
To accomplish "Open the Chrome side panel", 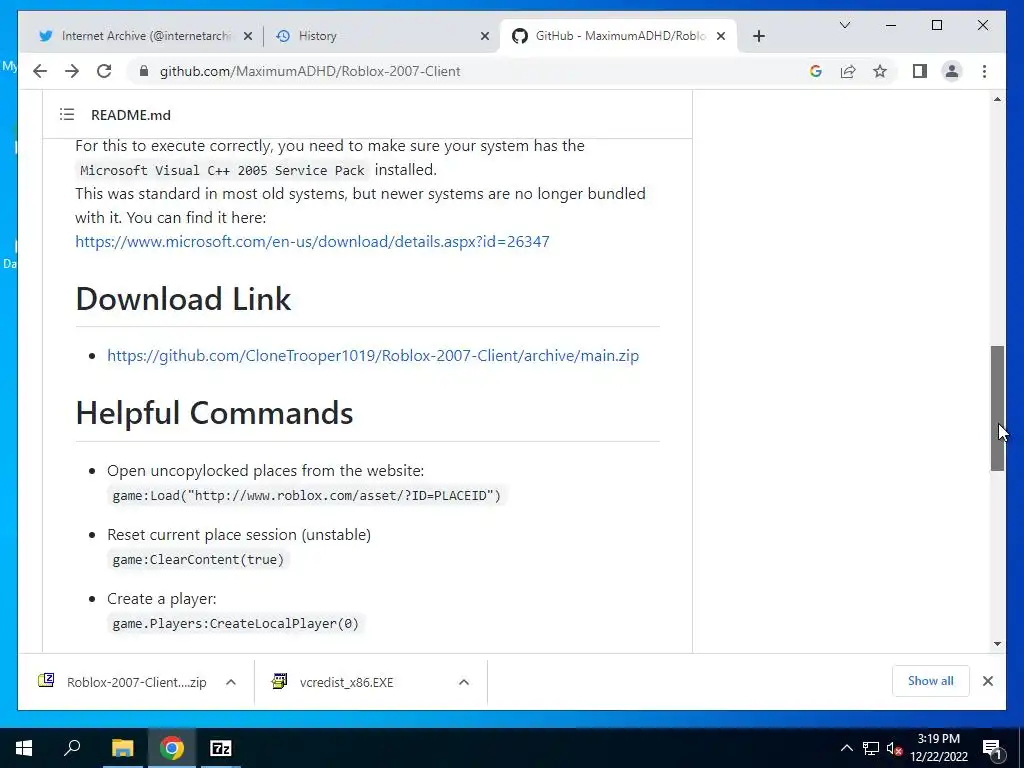I will point(920,71).
